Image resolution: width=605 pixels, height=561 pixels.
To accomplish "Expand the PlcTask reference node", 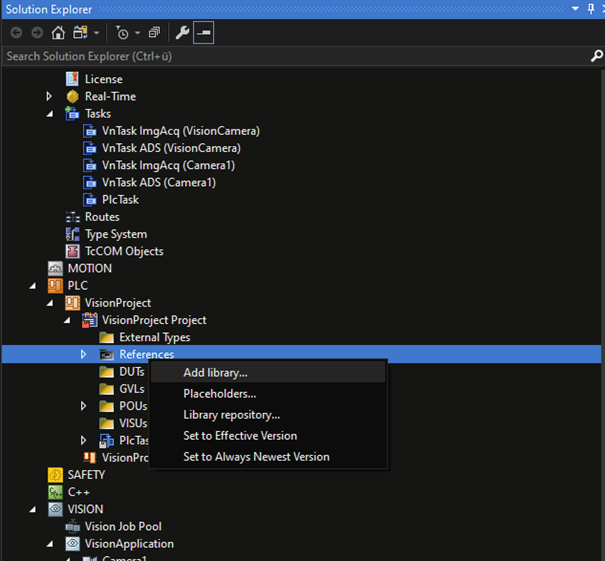I will [x=83, y=440].
